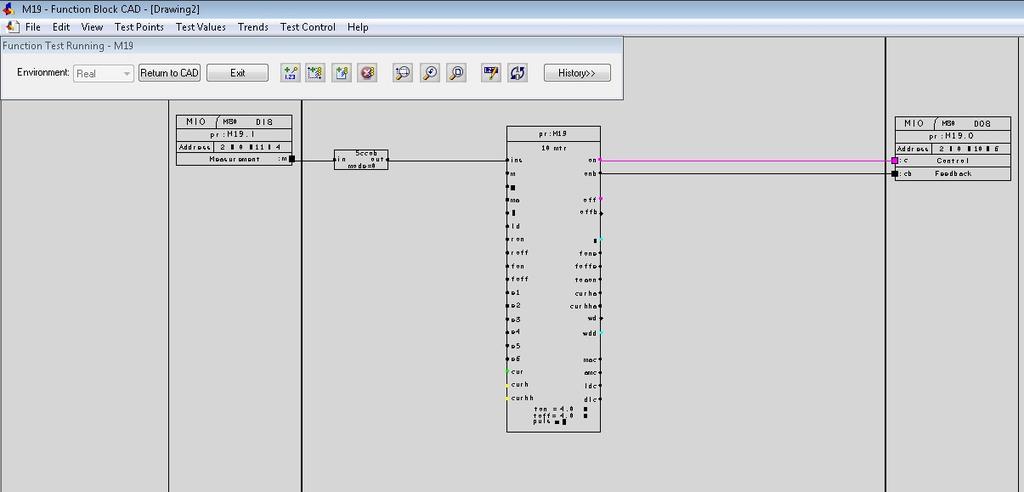Open the Test Points menu
1024x492 pixels.
139,27
